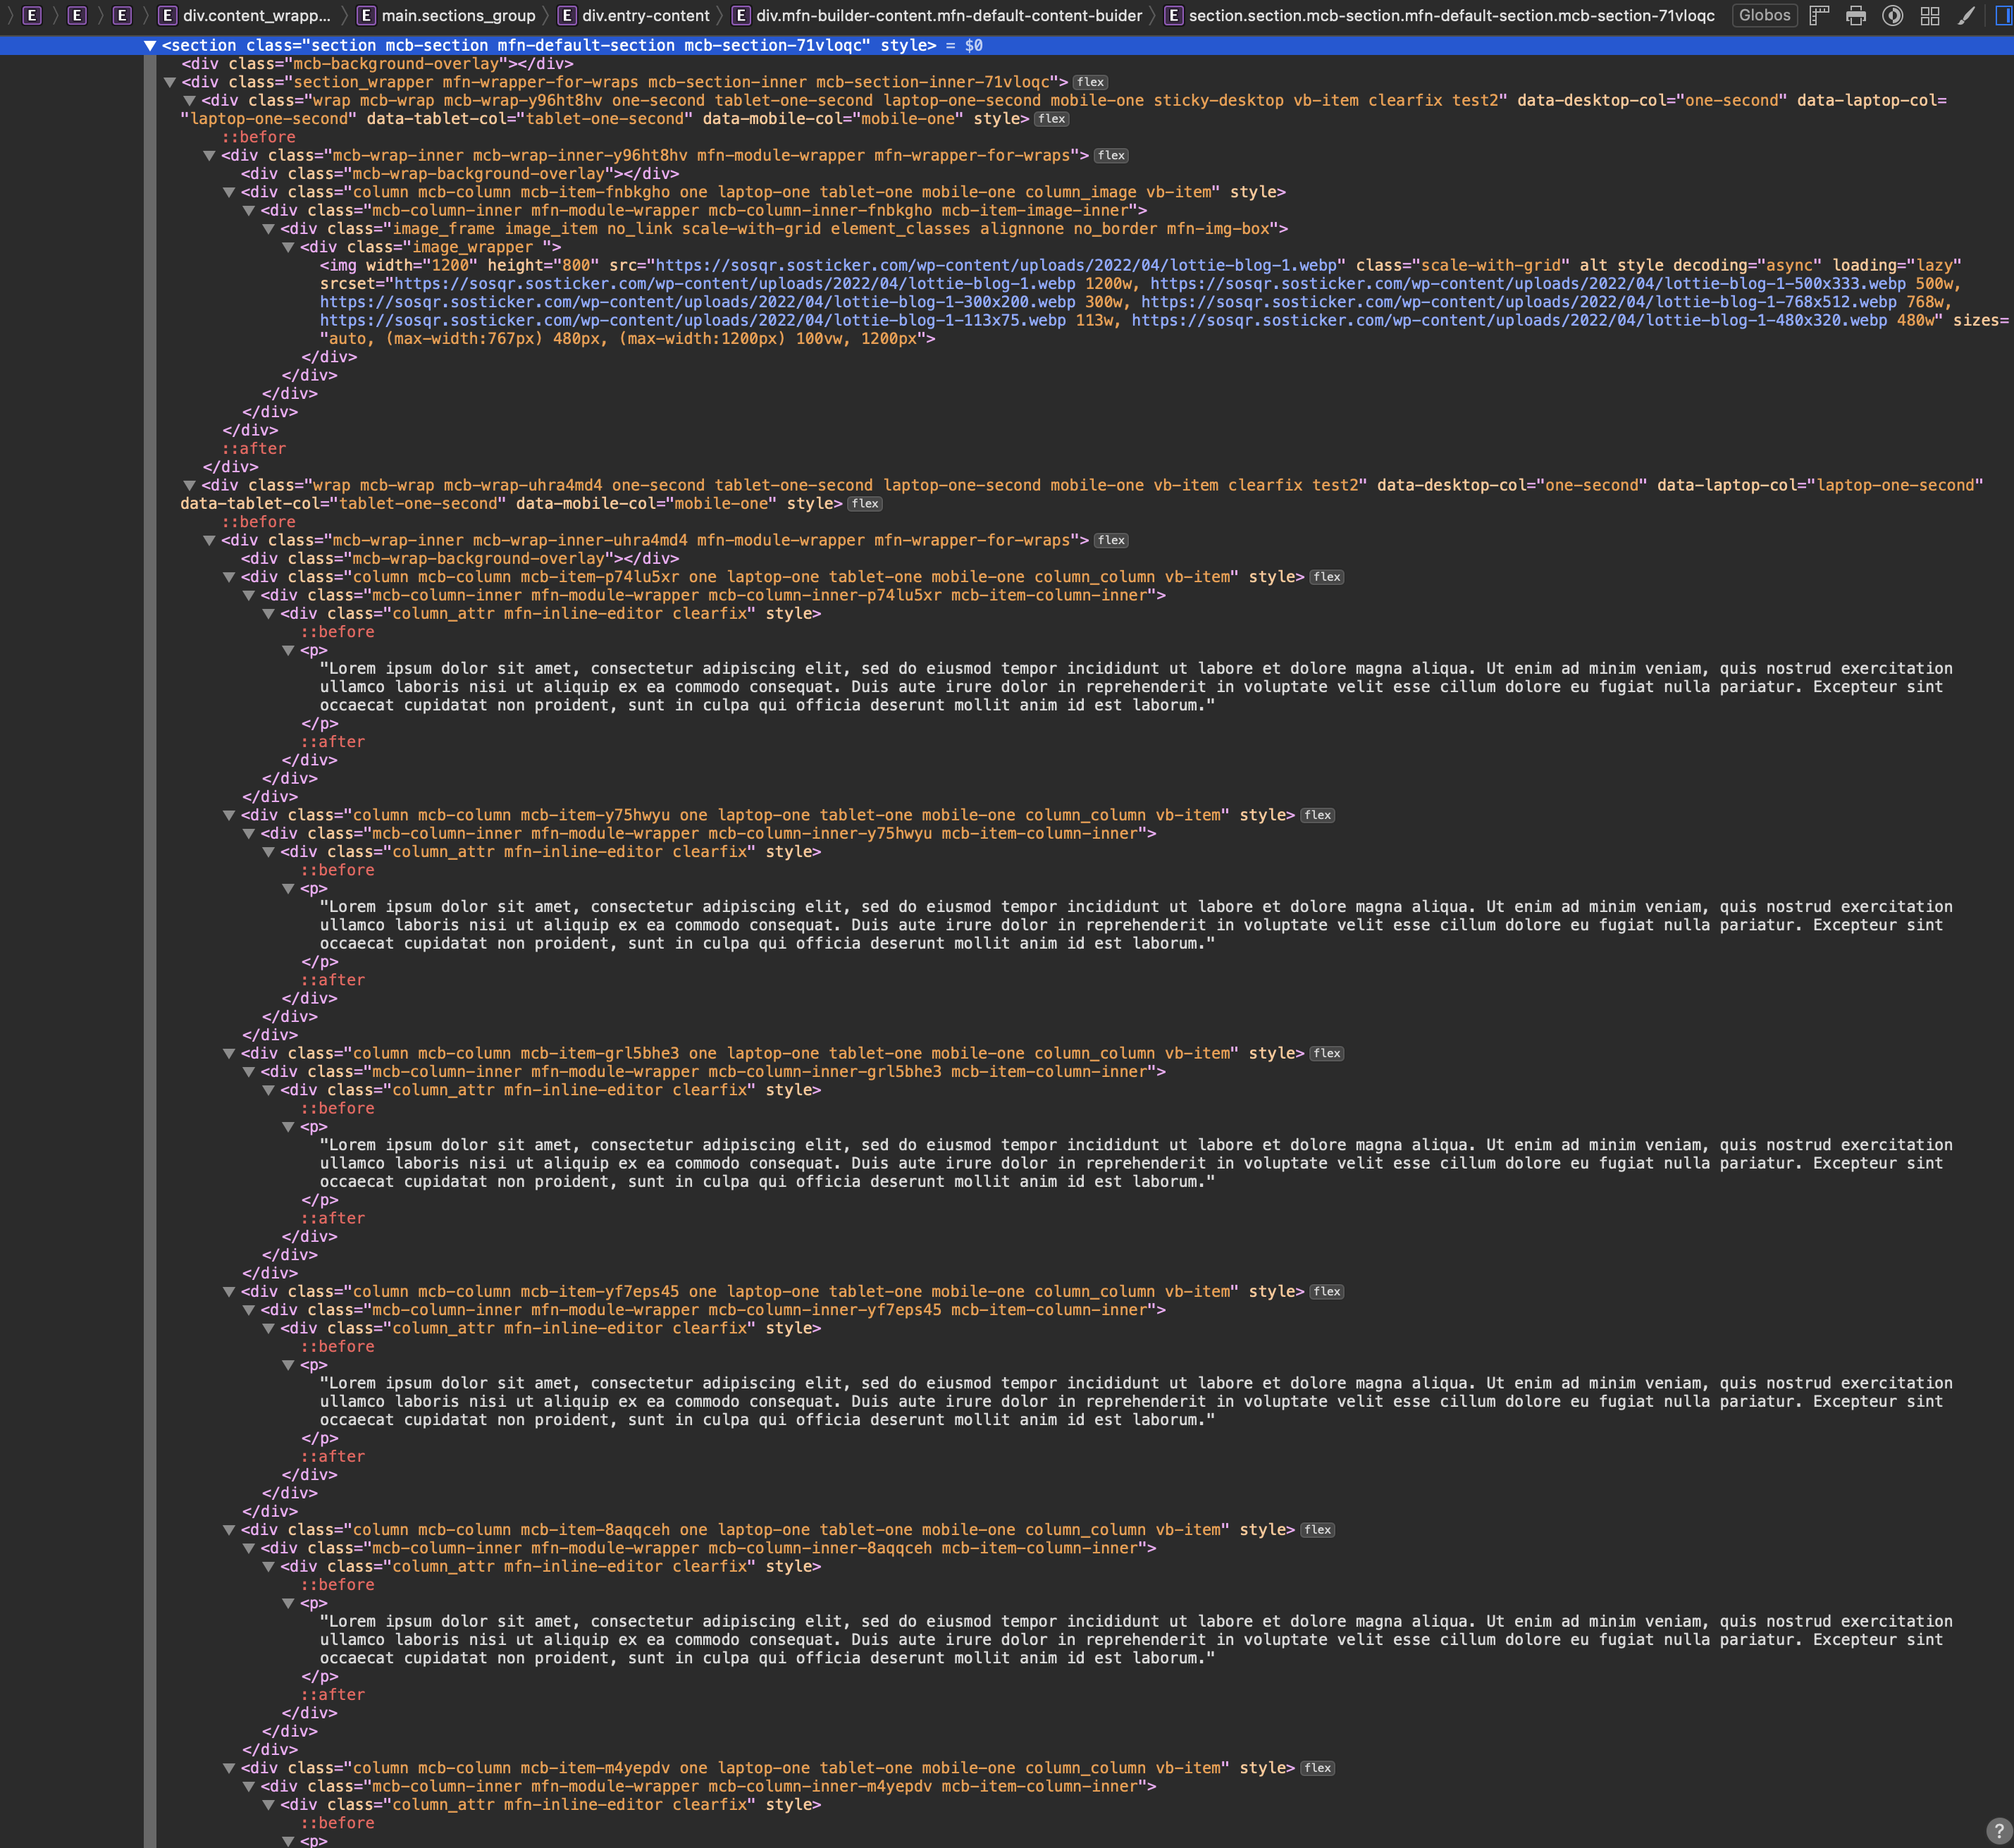Toggle forced appearance contrast icon
2014x1848 pixels.
click(1893, 16)
